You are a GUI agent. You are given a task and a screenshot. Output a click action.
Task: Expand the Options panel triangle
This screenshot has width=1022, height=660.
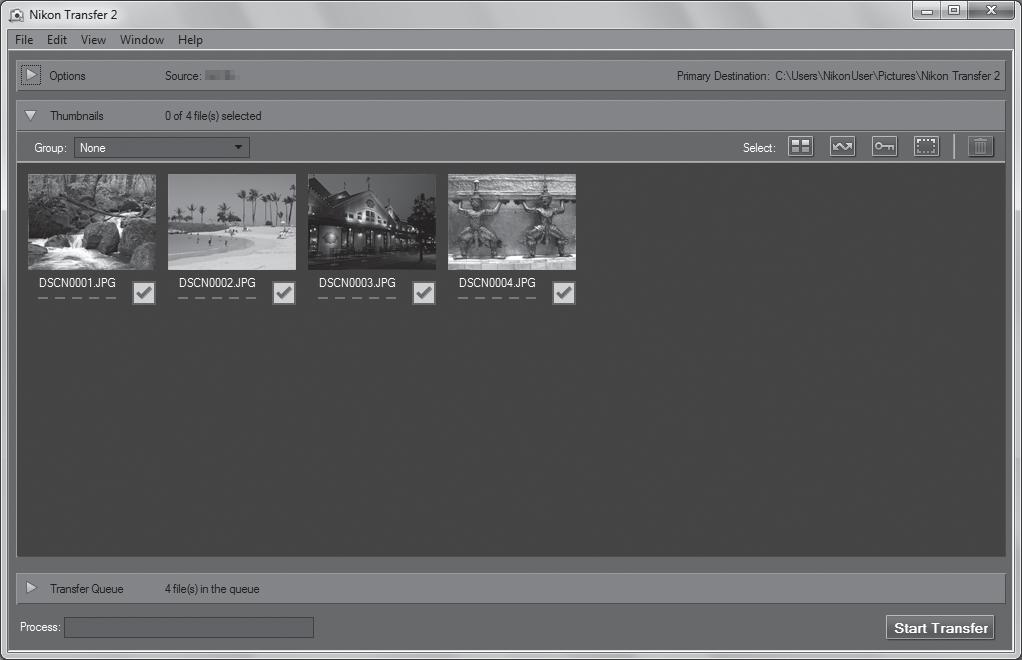(31, 75)
